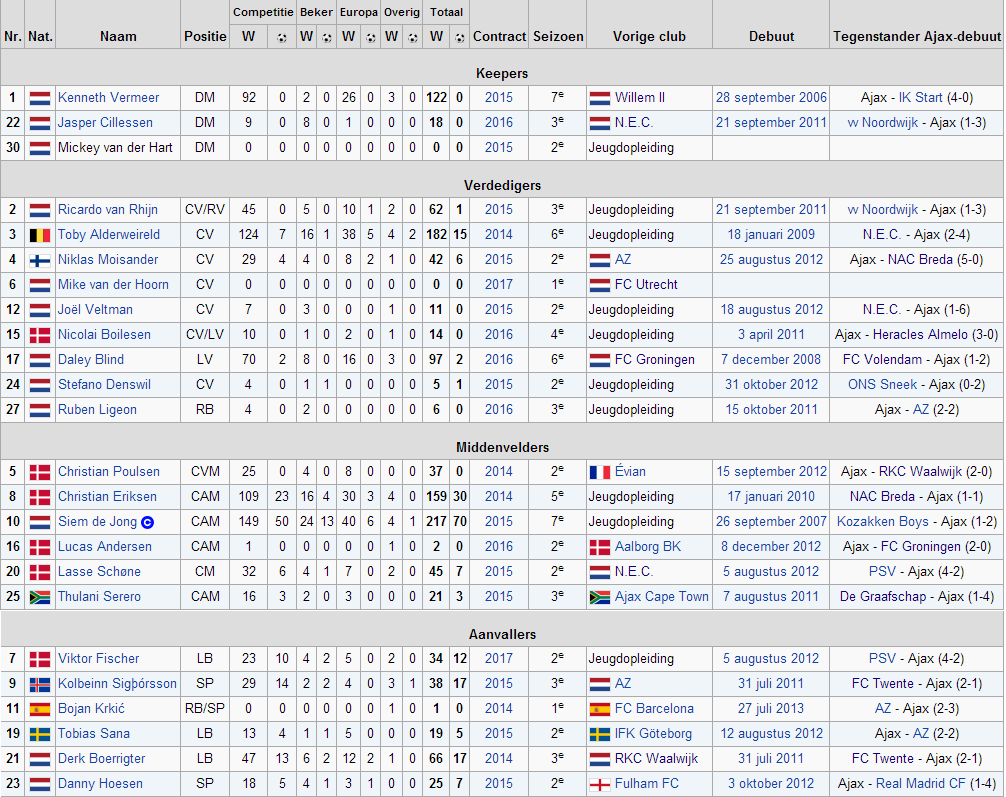Click the Danish flag beside Aalborg BK

[600, 547]
